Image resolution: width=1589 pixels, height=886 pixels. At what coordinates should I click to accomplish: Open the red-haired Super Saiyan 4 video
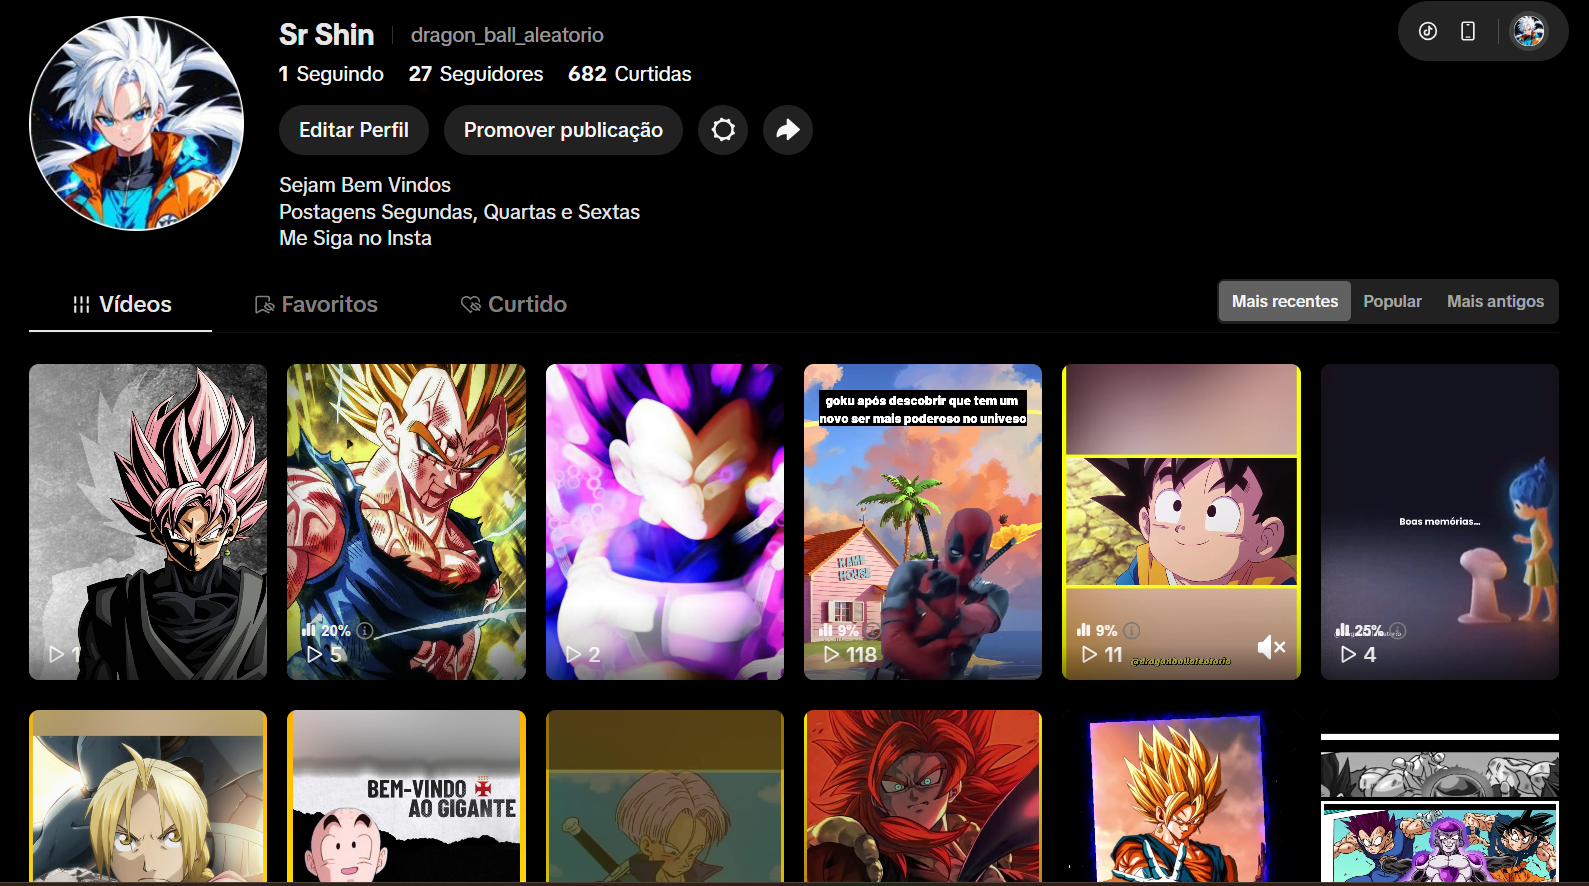click(923, 796)
